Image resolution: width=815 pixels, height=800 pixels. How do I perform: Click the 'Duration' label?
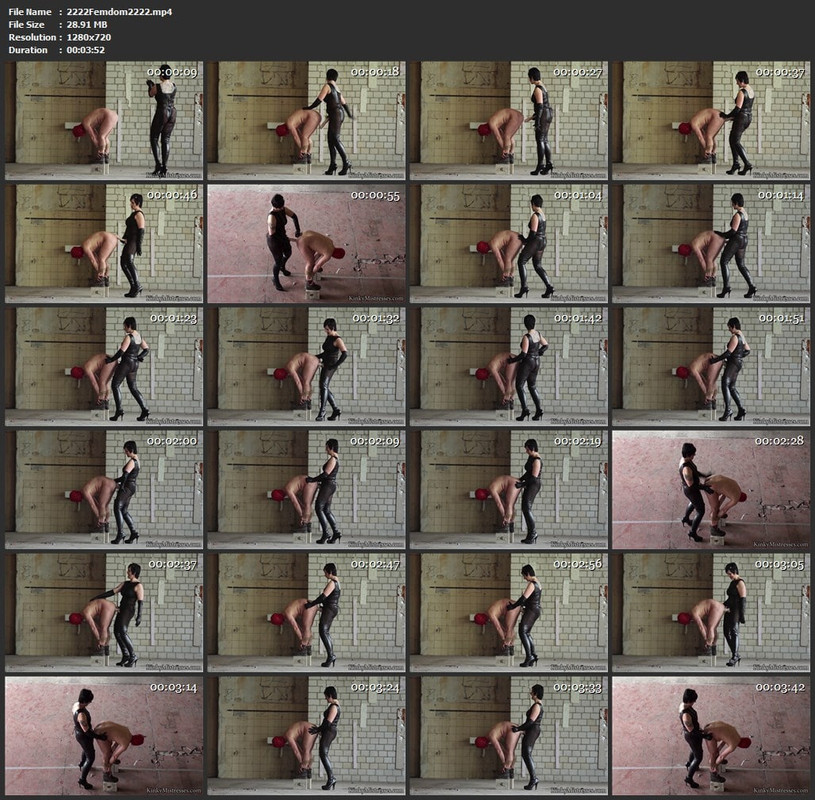pyautogui.click(x=28, y=50)
